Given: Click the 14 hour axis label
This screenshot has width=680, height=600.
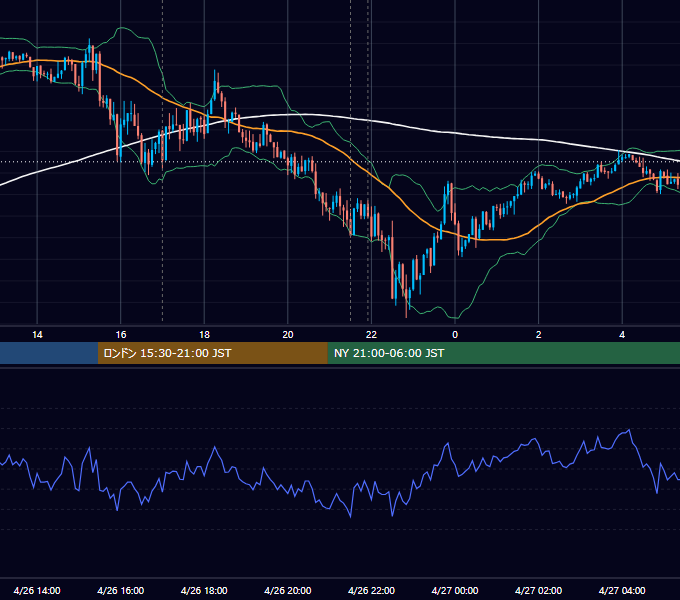Looking at the screenshot, I should pos(37,335).
